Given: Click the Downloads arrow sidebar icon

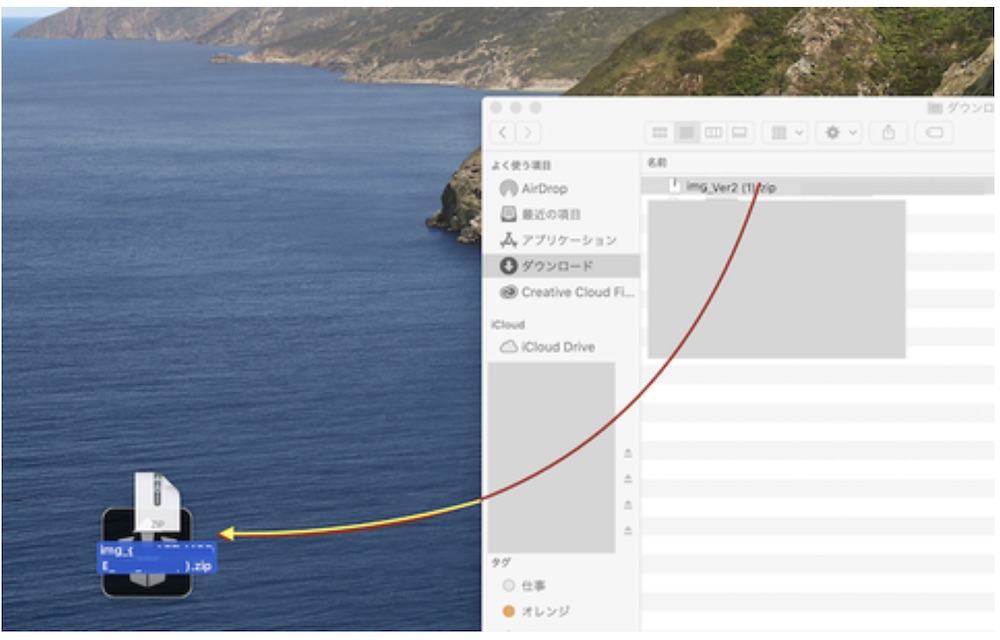Looking at the screenshot, I should 508,266.
